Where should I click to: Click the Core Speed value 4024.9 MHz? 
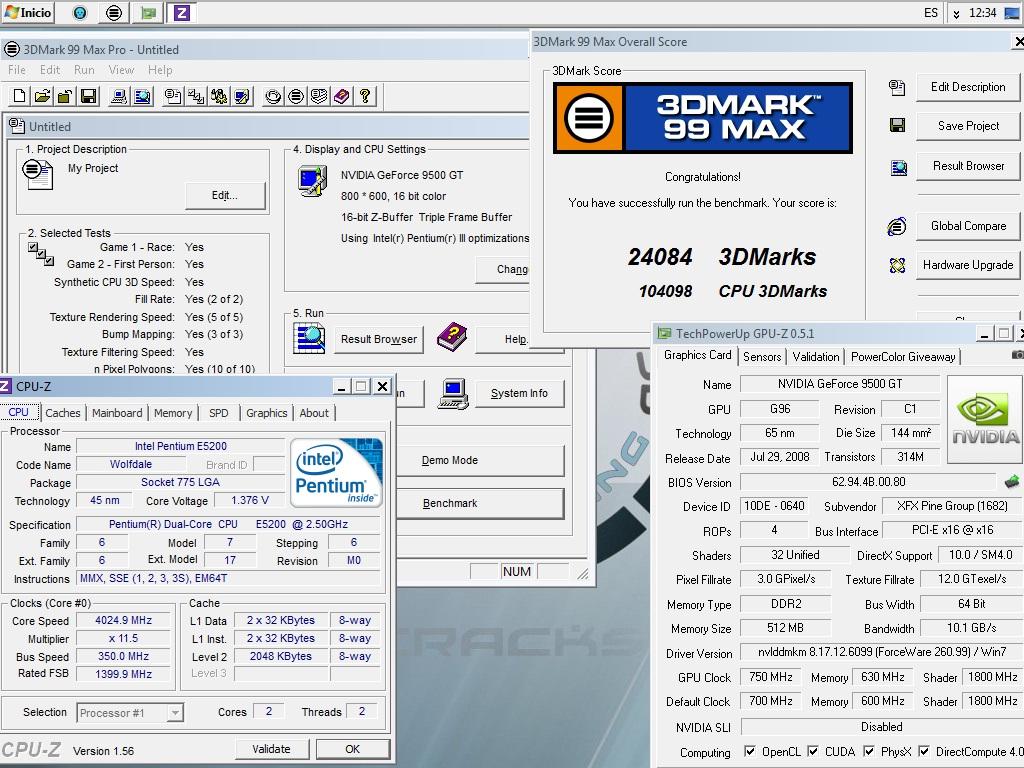123,620
